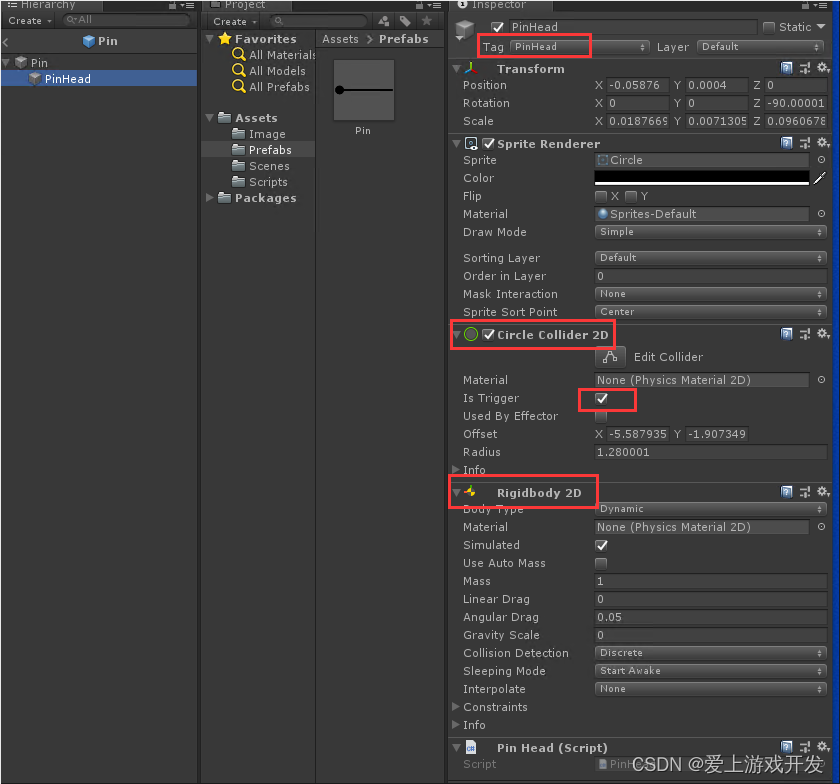The width and height of the screenshot is (840, 784).
Task: Enable Used By Effector
Action: (x=601, y=416)
